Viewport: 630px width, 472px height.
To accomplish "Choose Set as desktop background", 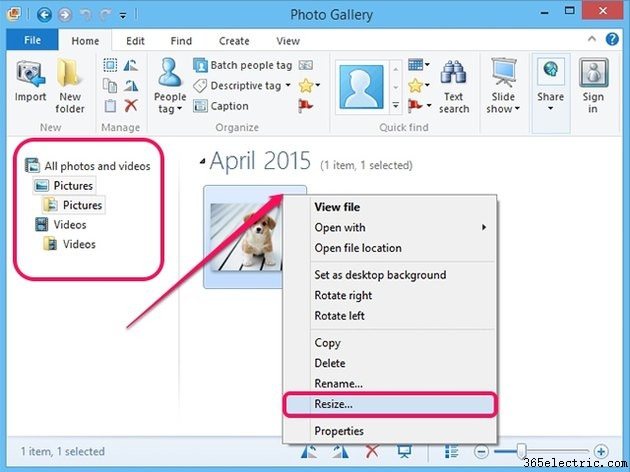I will (x=390, y=275).
